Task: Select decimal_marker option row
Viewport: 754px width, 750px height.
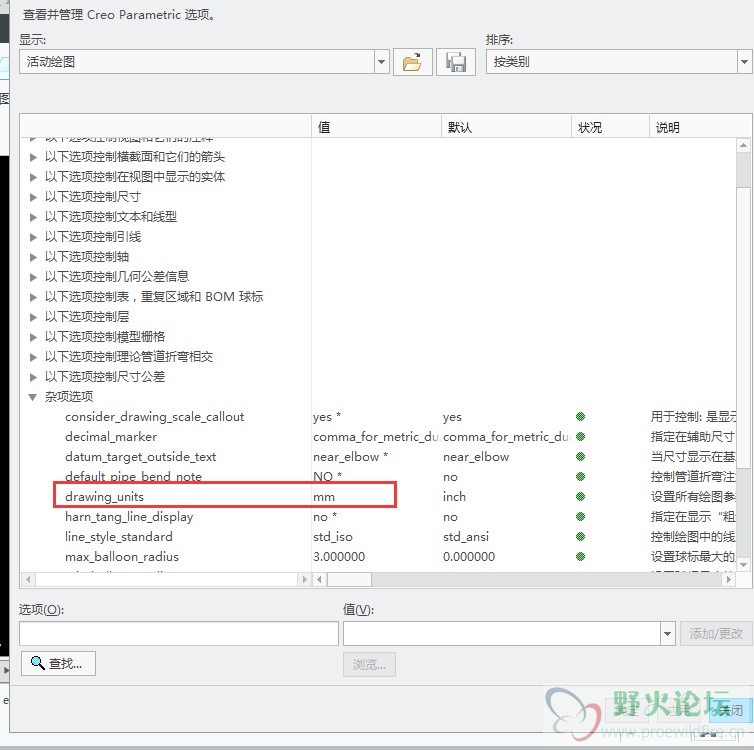Action: 111,437
